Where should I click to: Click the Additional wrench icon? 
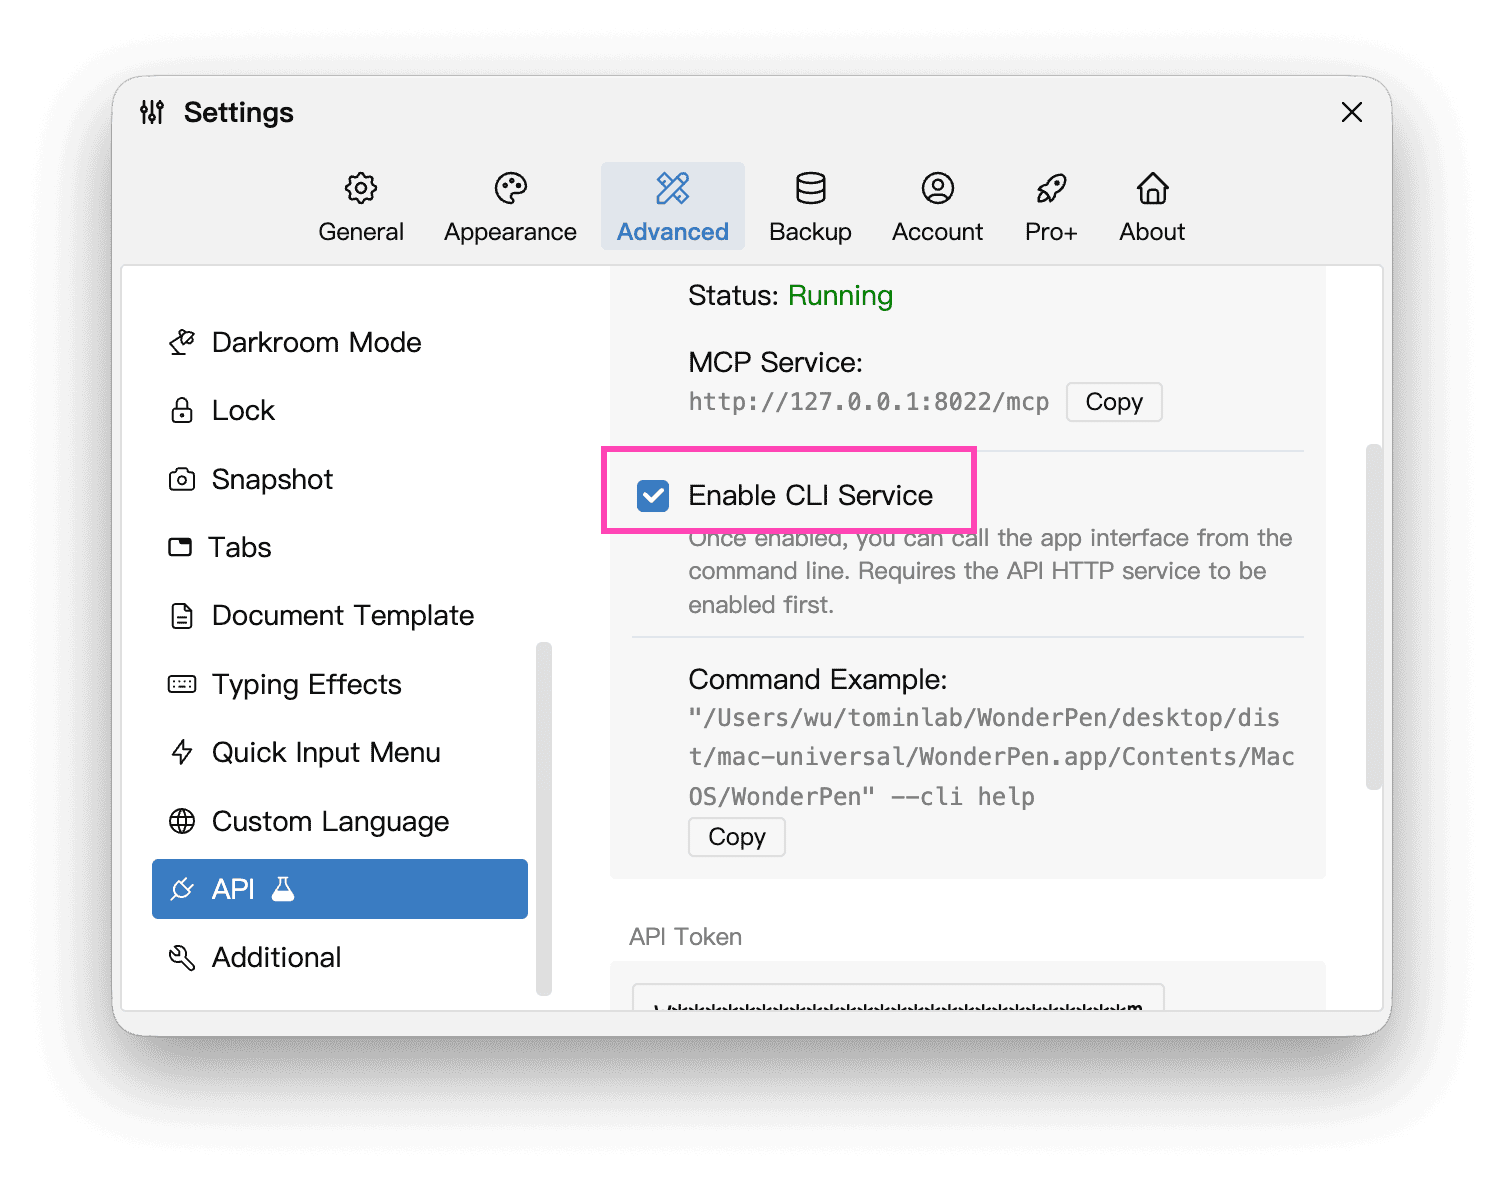[x=182, y=958]
